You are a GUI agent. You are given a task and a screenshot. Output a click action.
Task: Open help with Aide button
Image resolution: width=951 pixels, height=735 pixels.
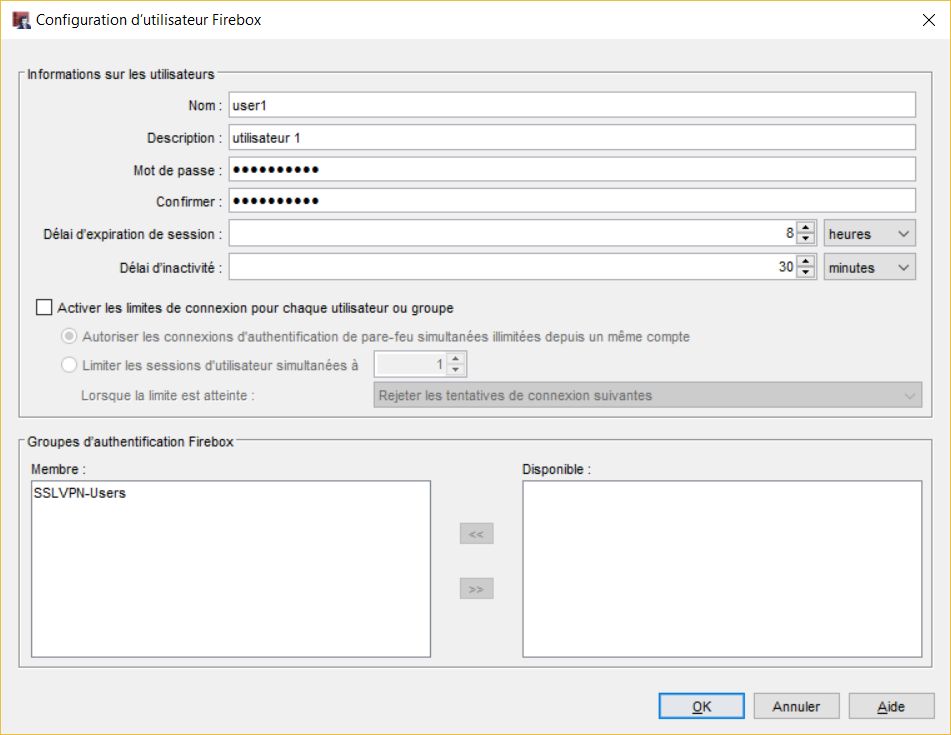(891, 706)
